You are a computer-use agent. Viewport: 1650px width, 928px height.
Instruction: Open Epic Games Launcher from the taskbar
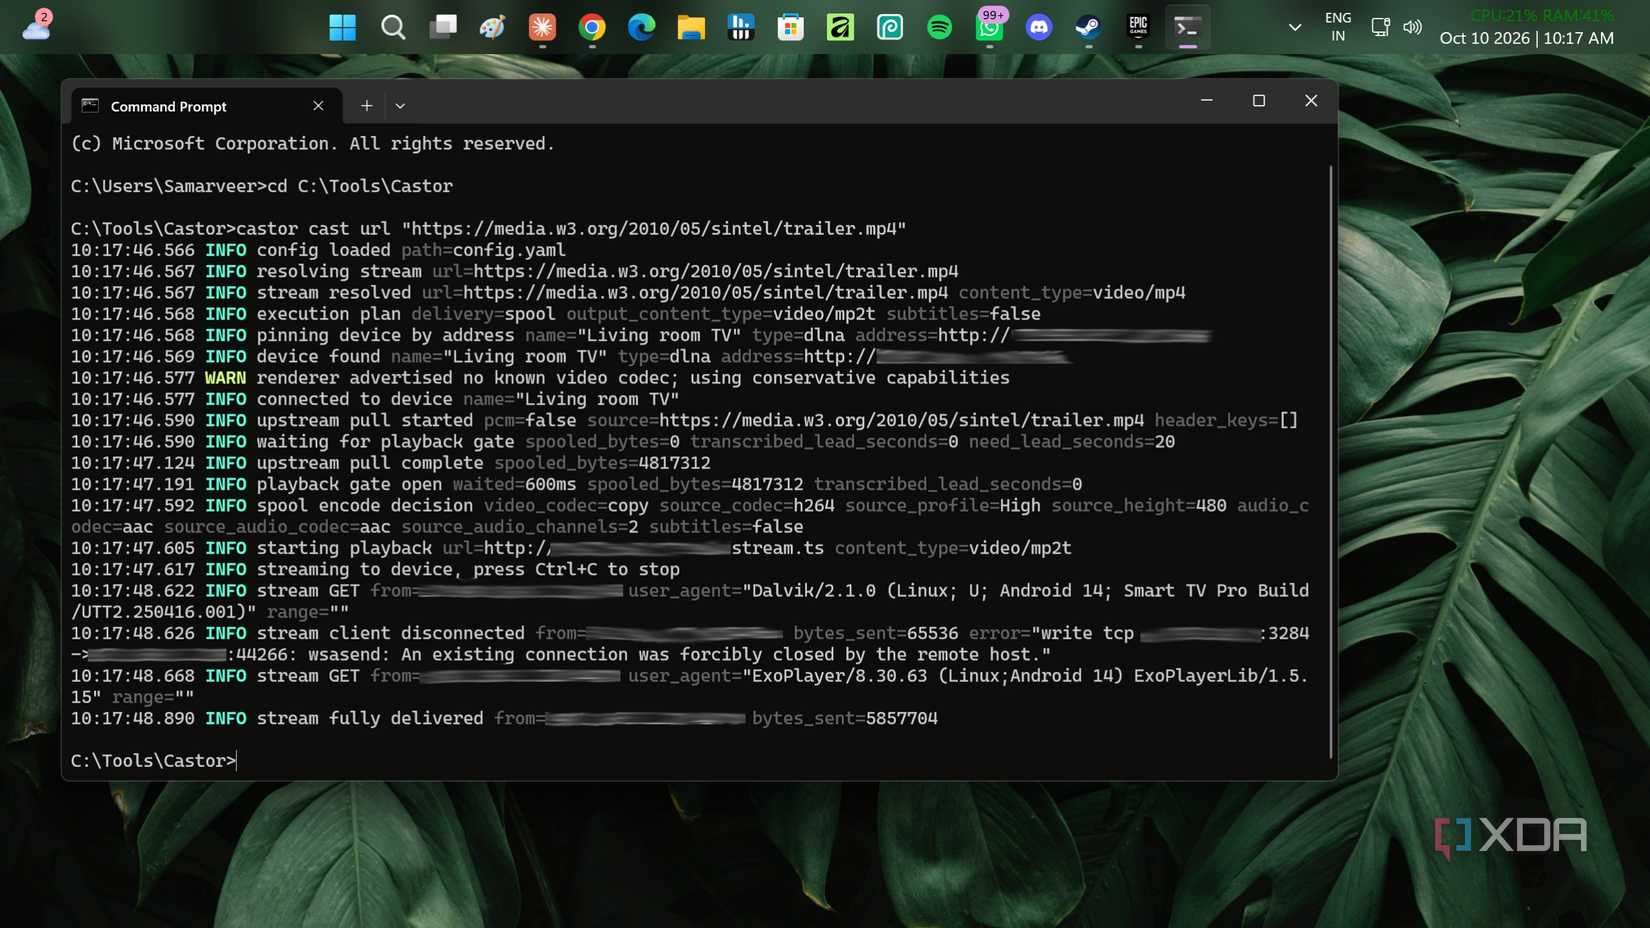(1138, 28)
